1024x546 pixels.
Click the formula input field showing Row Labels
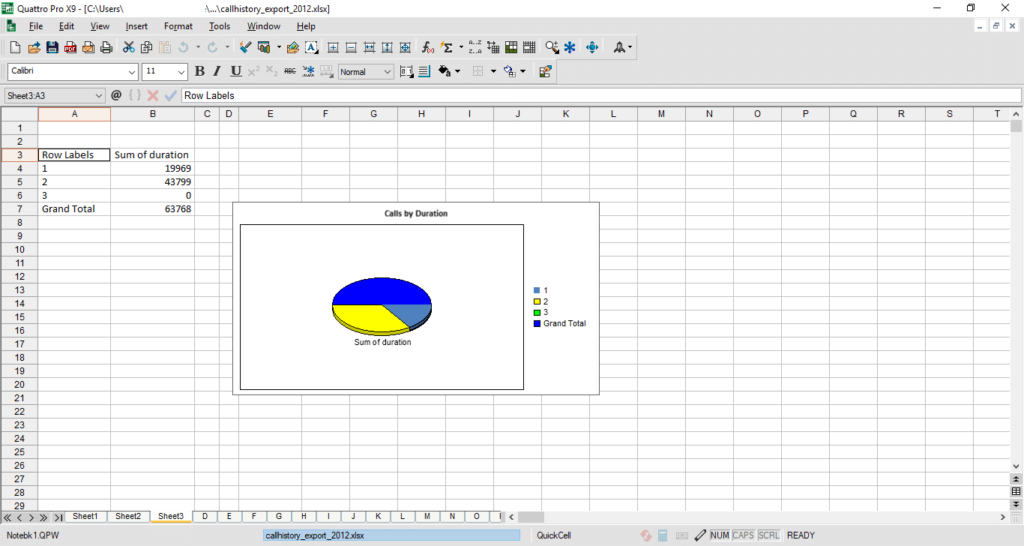coord(600,95)
